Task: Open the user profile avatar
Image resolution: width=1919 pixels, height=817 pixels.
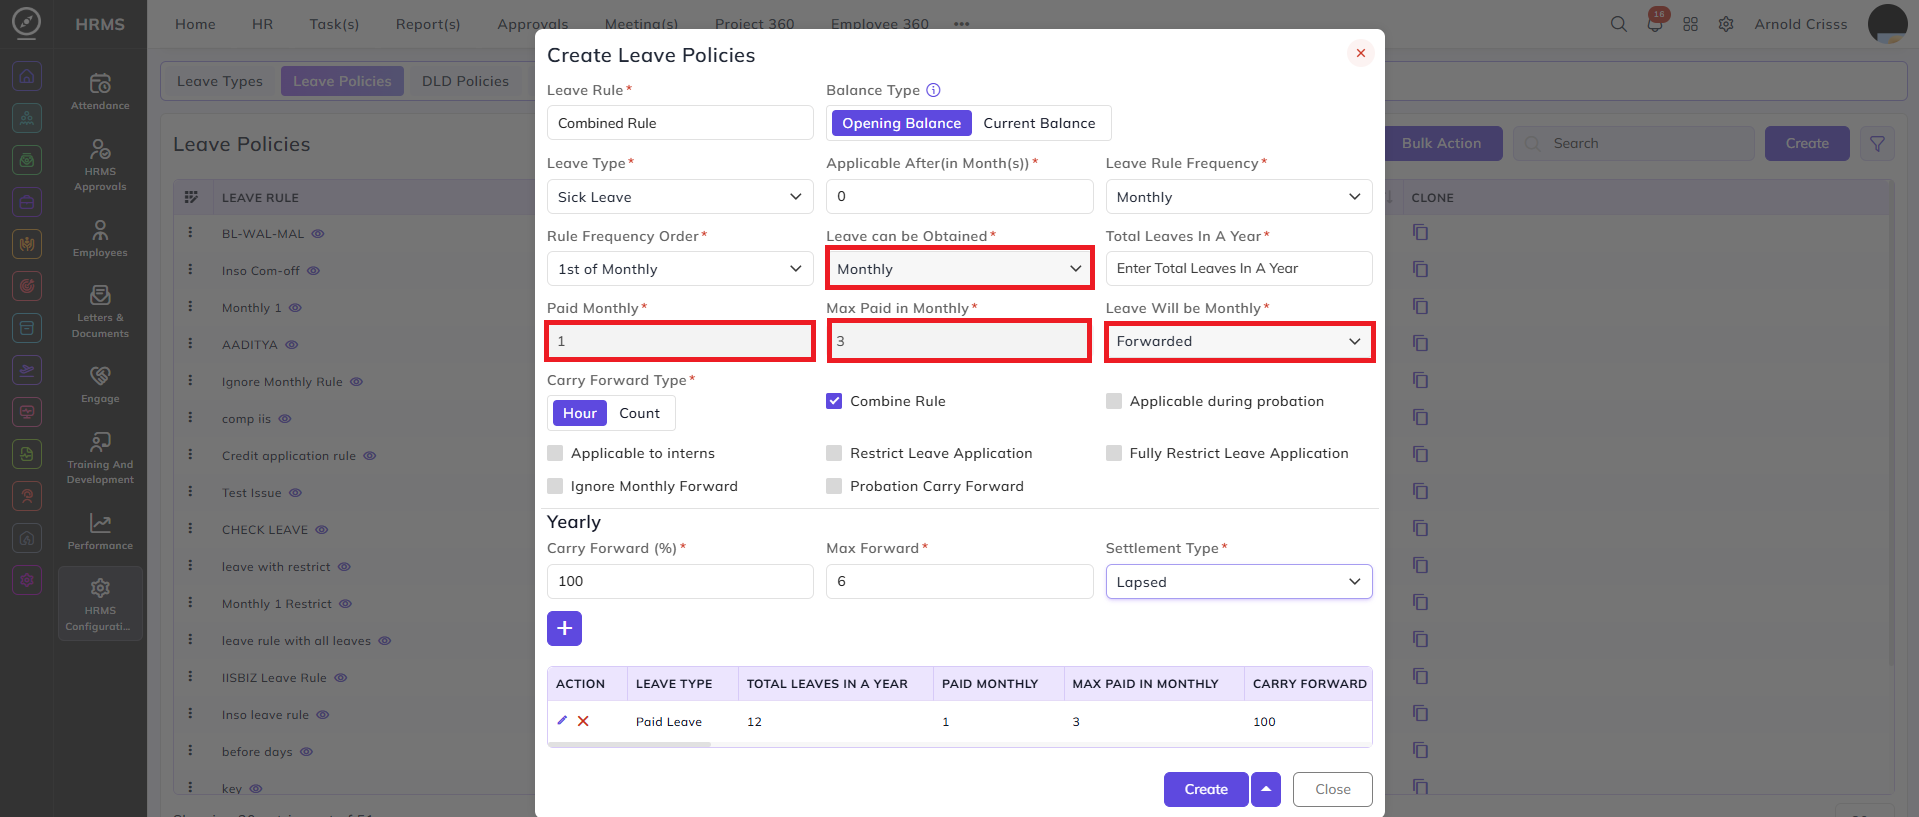Action: pos(1887,24)
